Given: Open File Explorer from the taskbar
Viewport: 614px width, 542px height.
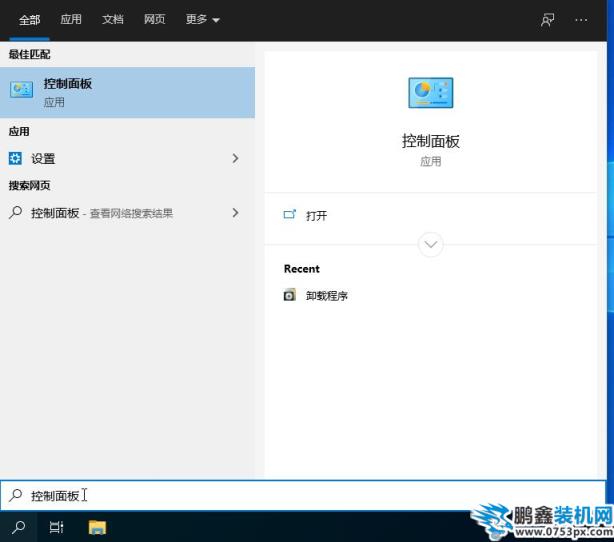Looking at the screenshot, I should pyautogui.click(x=97, y=527).
